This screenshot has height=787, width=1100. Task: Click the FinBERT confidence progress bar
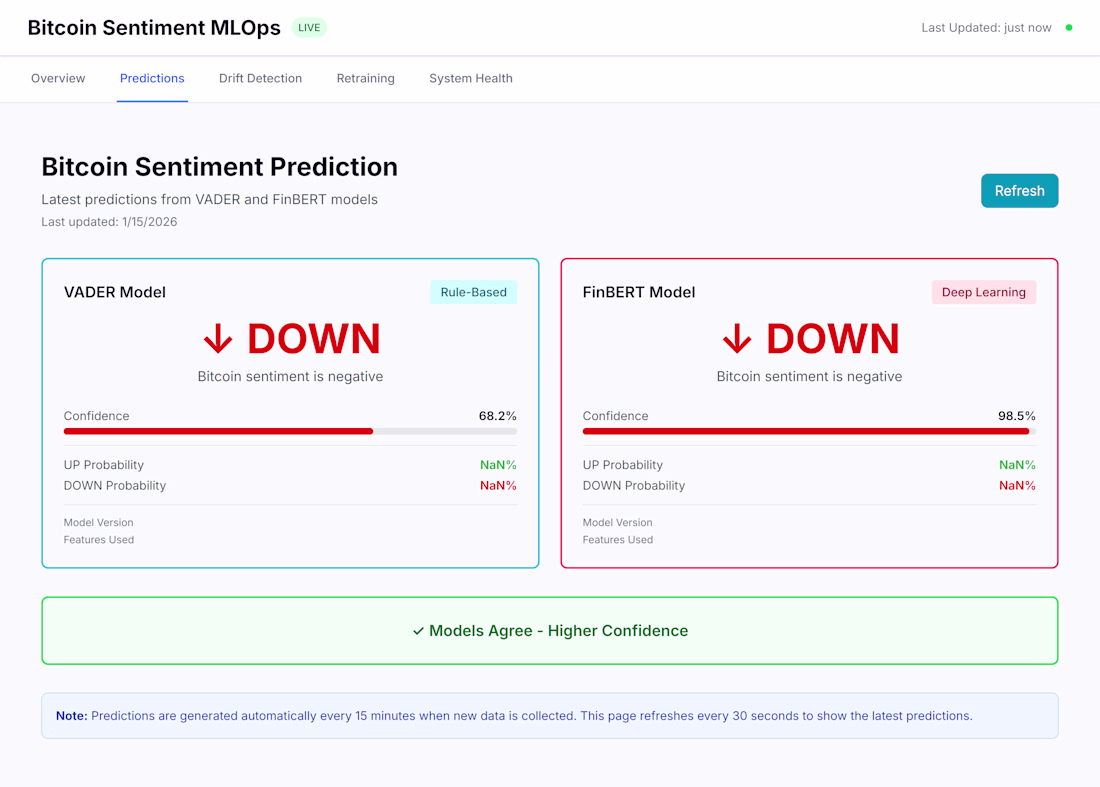pos(809,431)
